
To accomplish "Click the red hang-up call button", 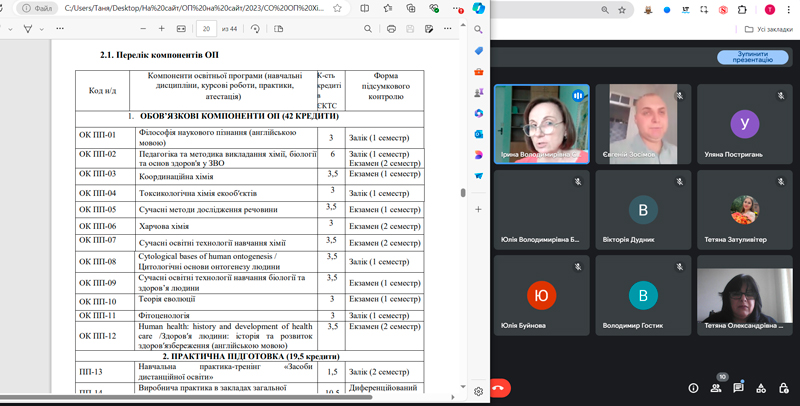I will pos(498,388).
